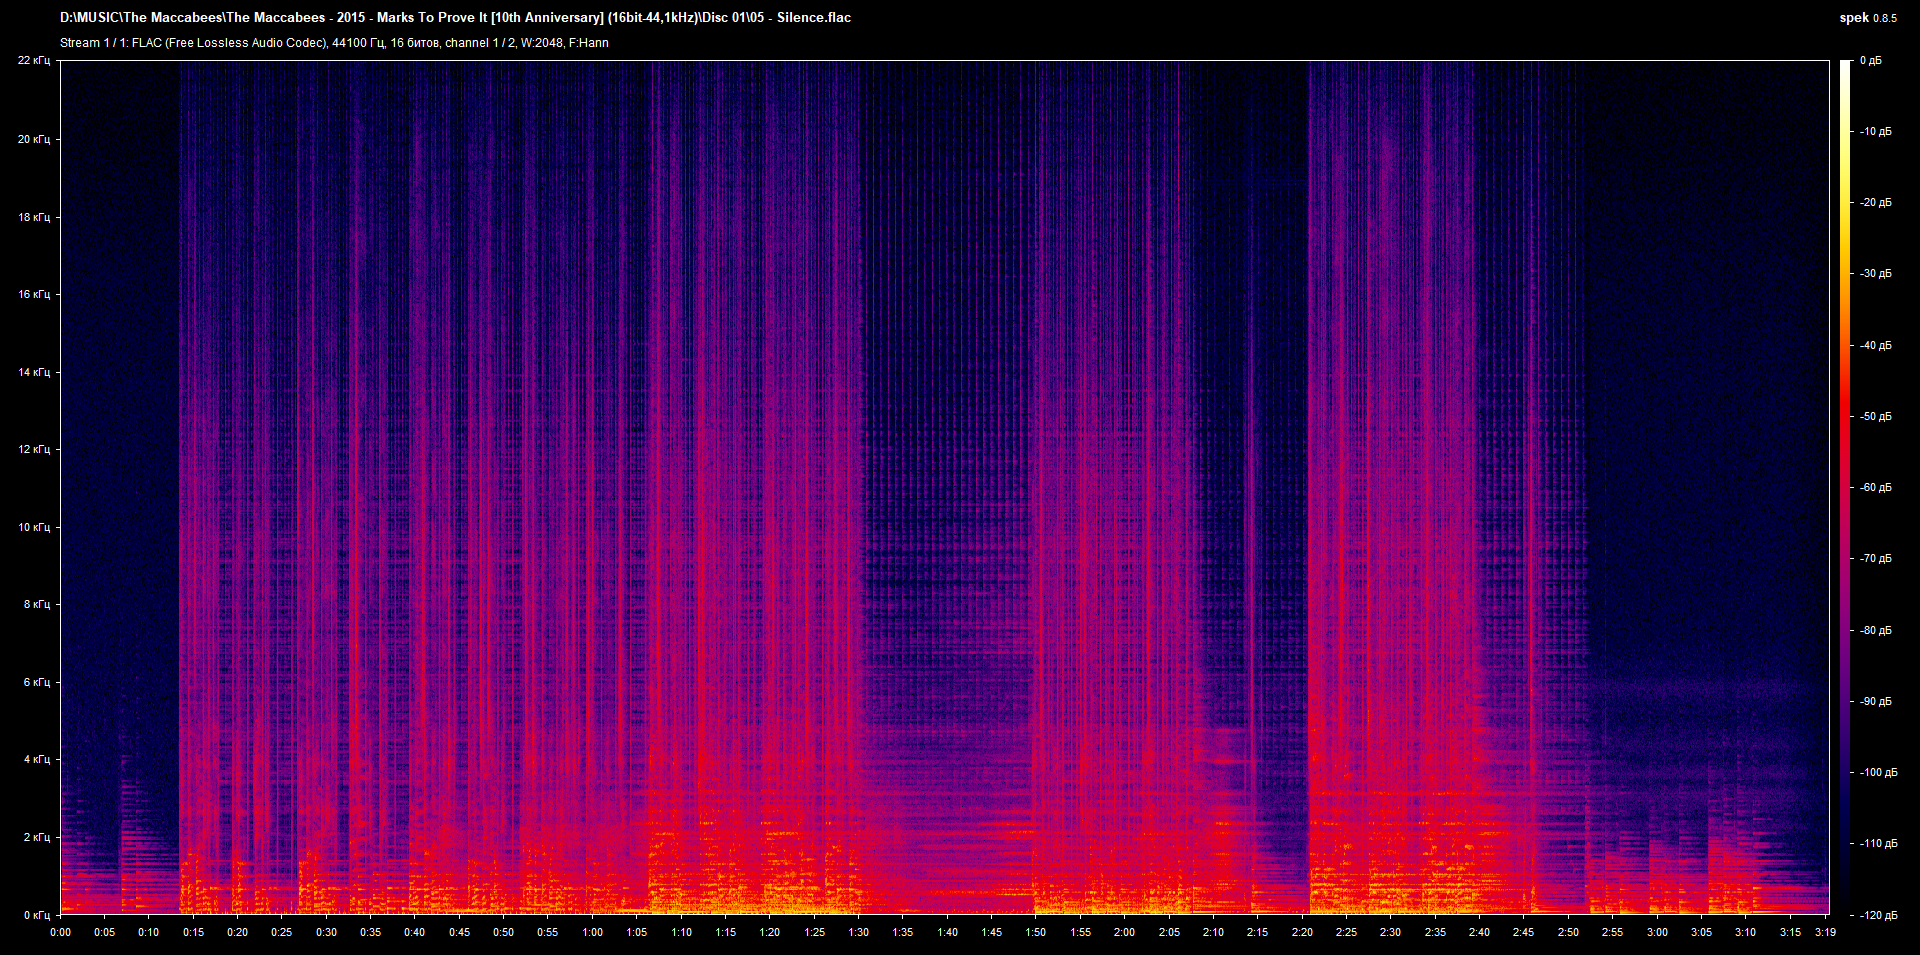The image size is (1920, 955).
Task: Select the 0 дБ label on the scale
Action: point(1870,61)
